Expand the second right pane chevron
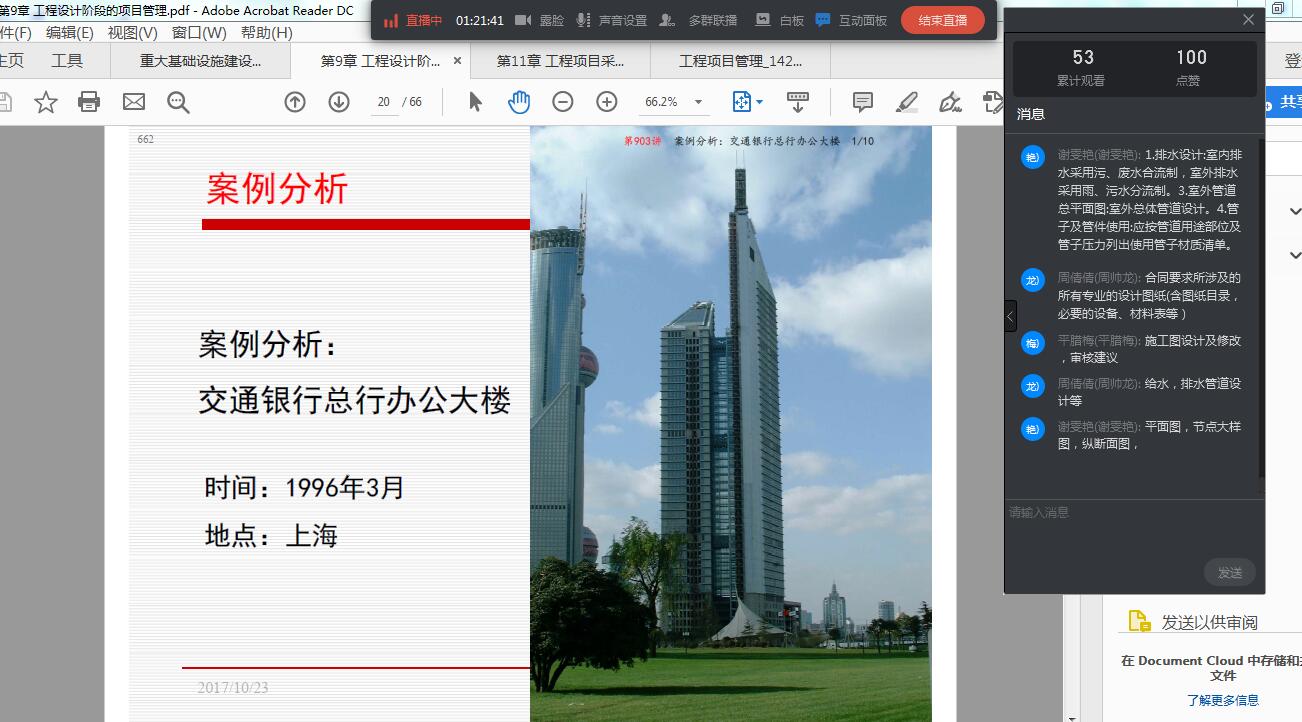The width and height of the screenshot is (1302, 722). coord(1295,256)
